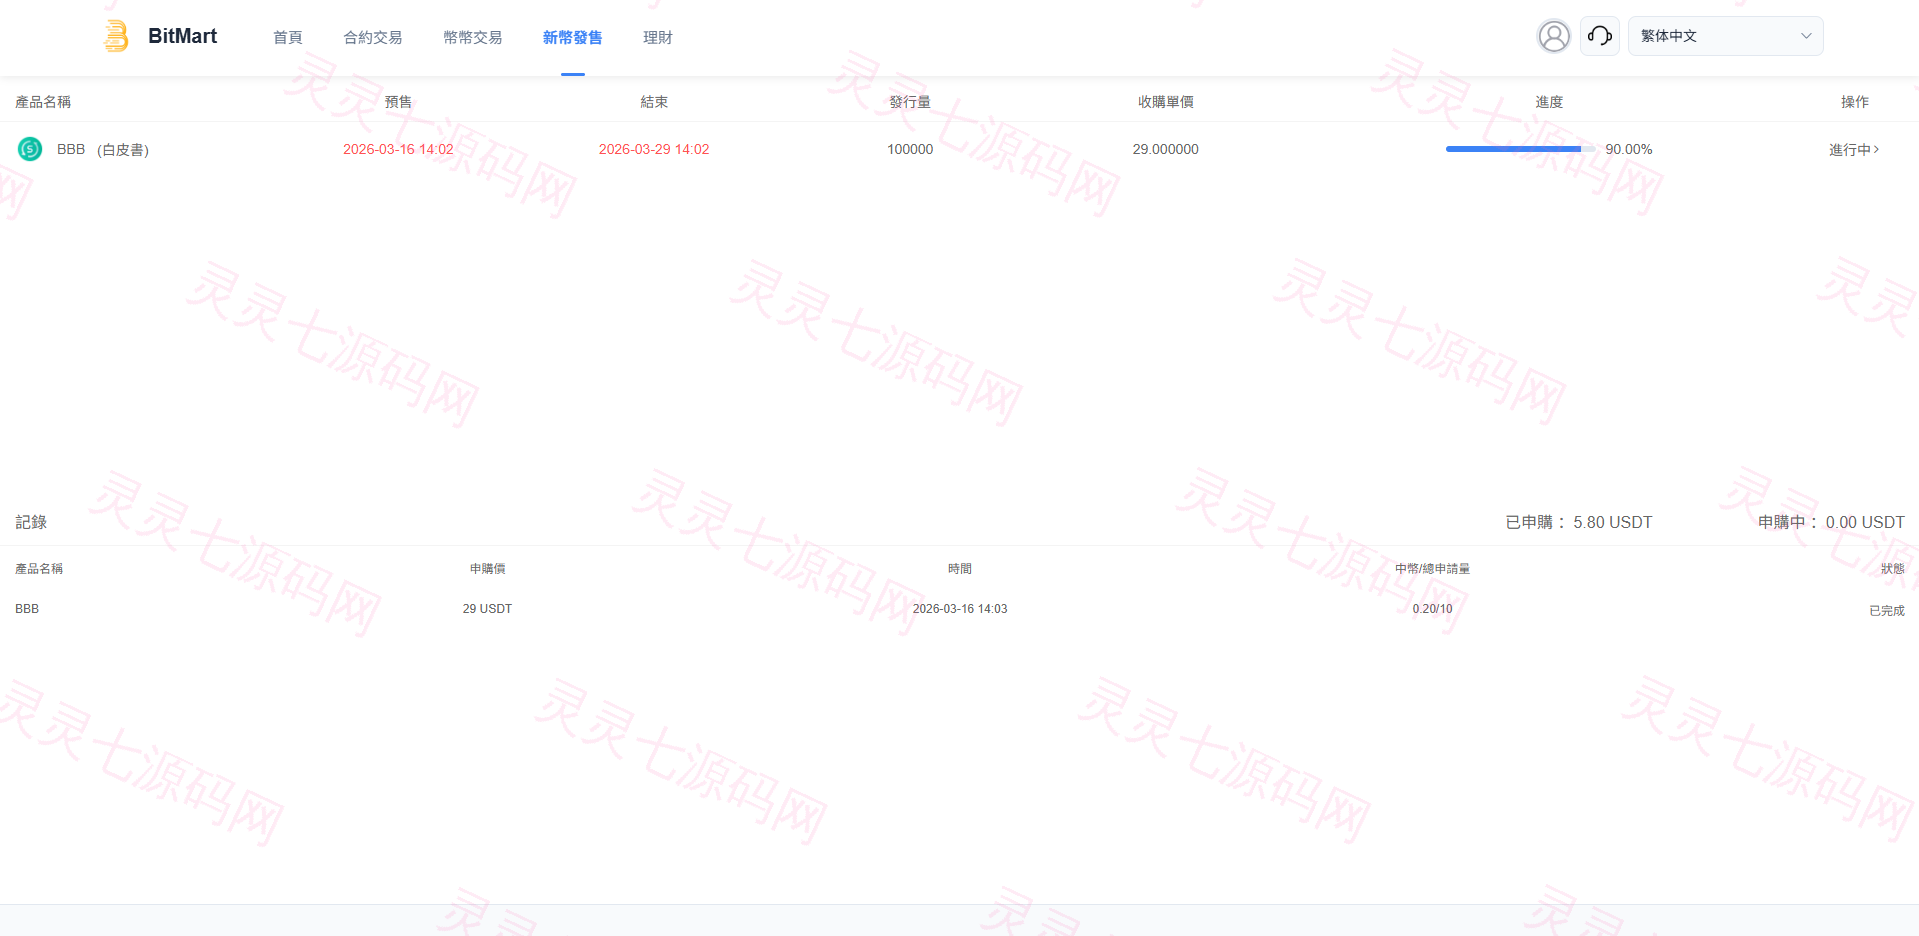
Task: Open the 白皮書 whitepaper link
Action: [x=123, y=149]
